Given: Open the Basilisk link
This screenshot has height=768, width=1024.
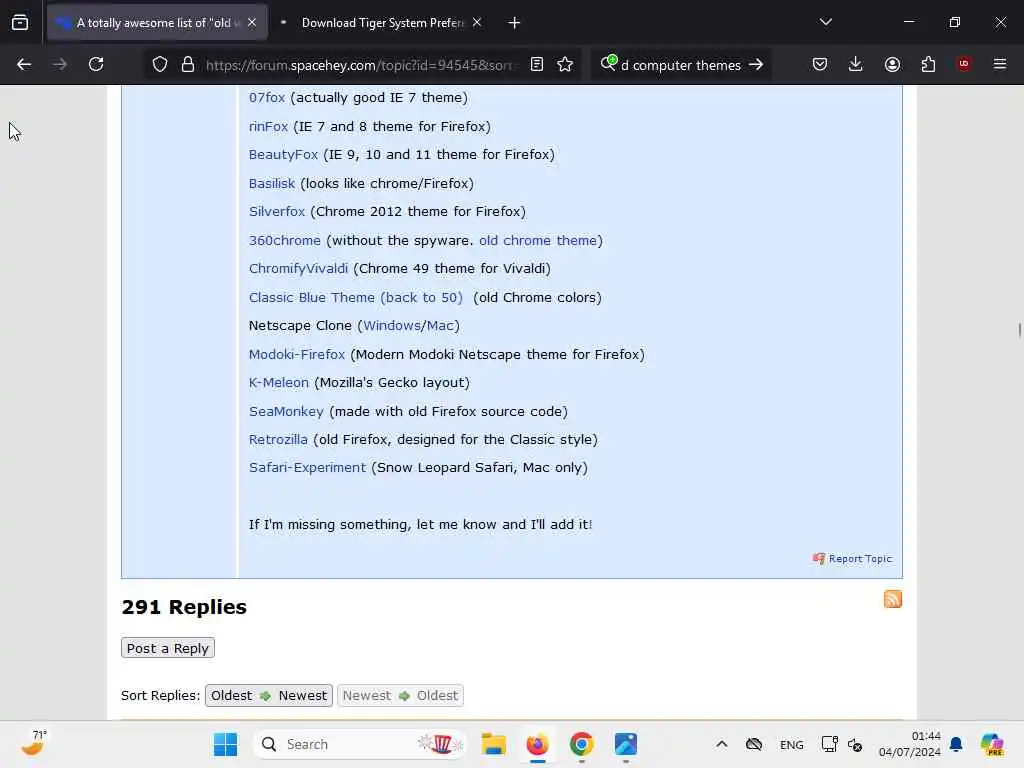Looking at the screenshot, I should click(272, 184).
